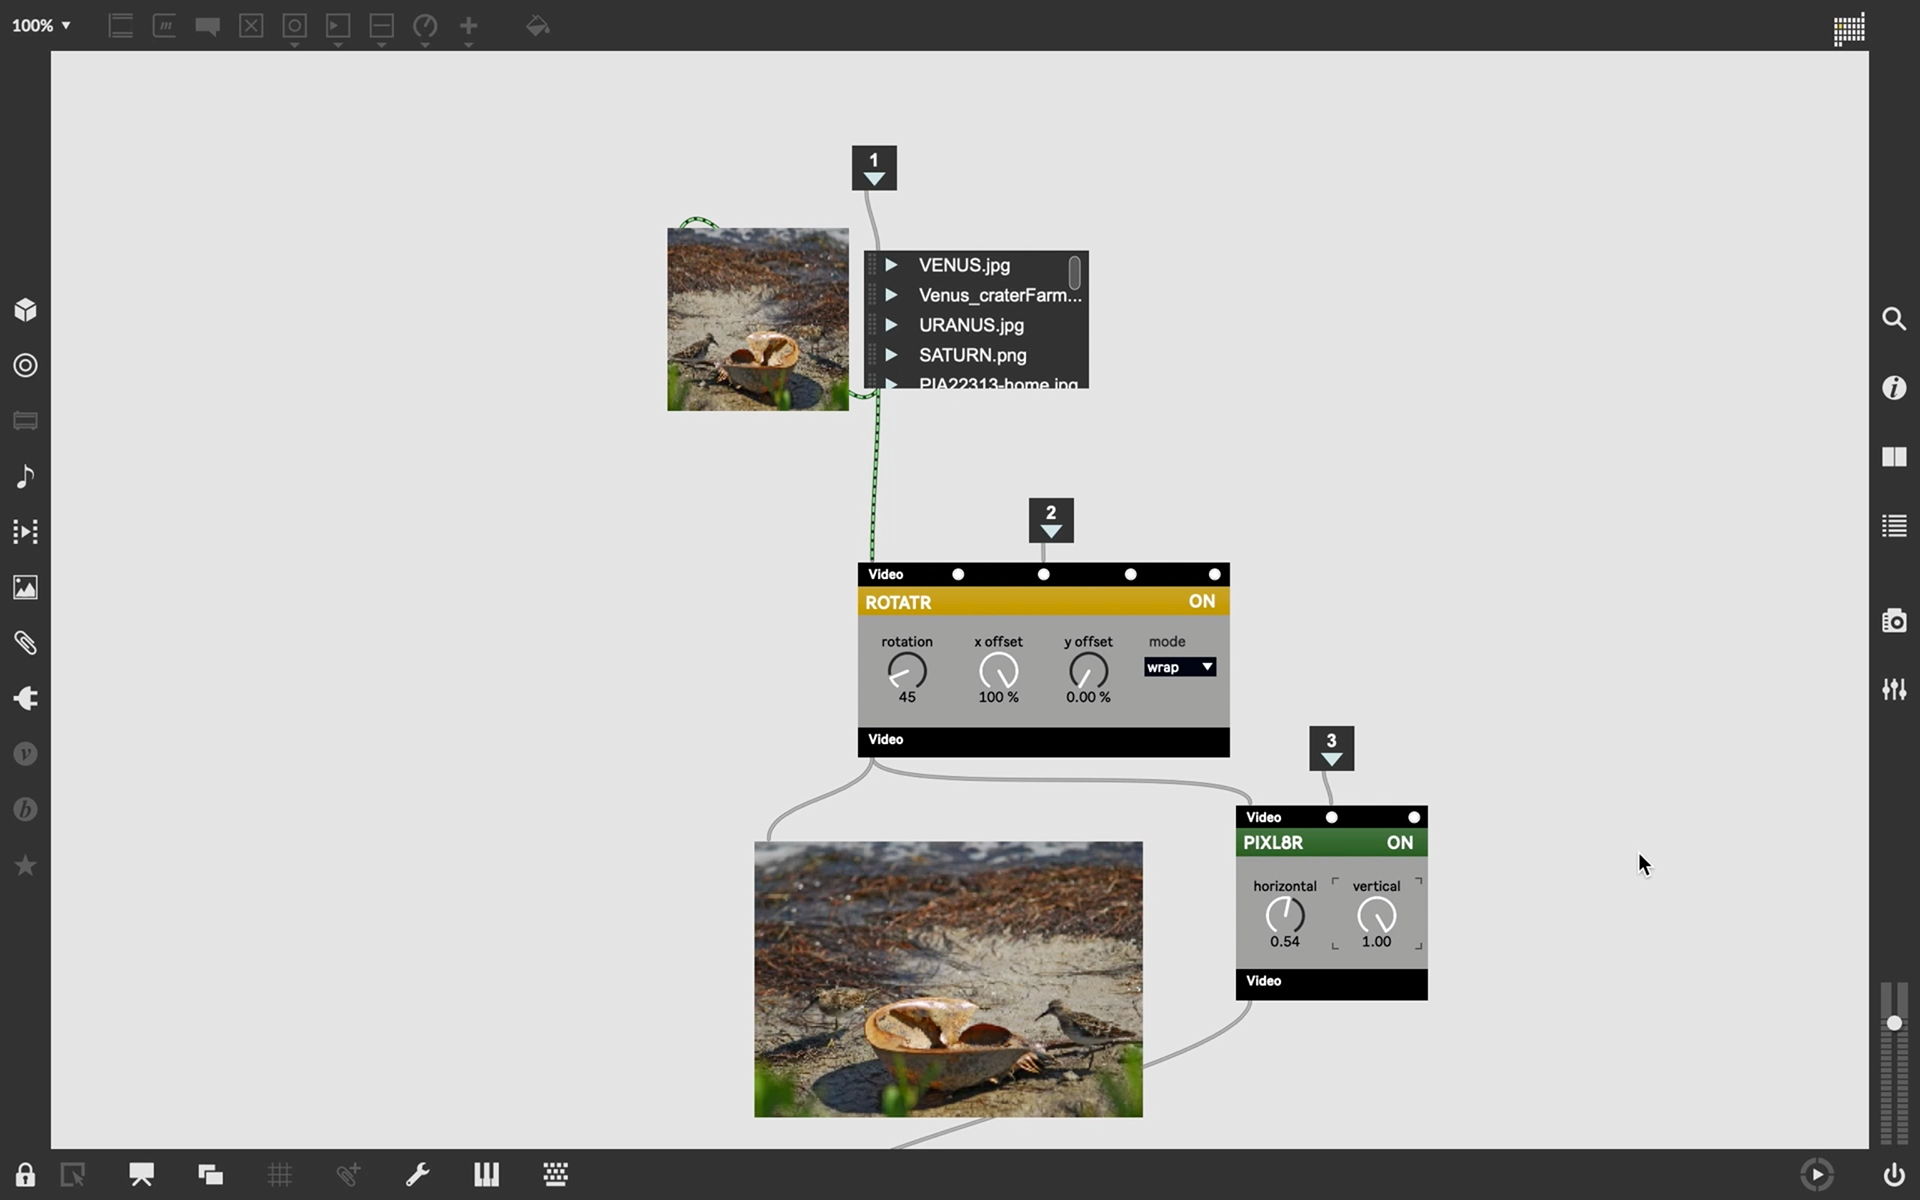Viewport: 1920px width, 1200px height.
Task: Click the message box icon in top toolbar
Action: click(165, 26)
